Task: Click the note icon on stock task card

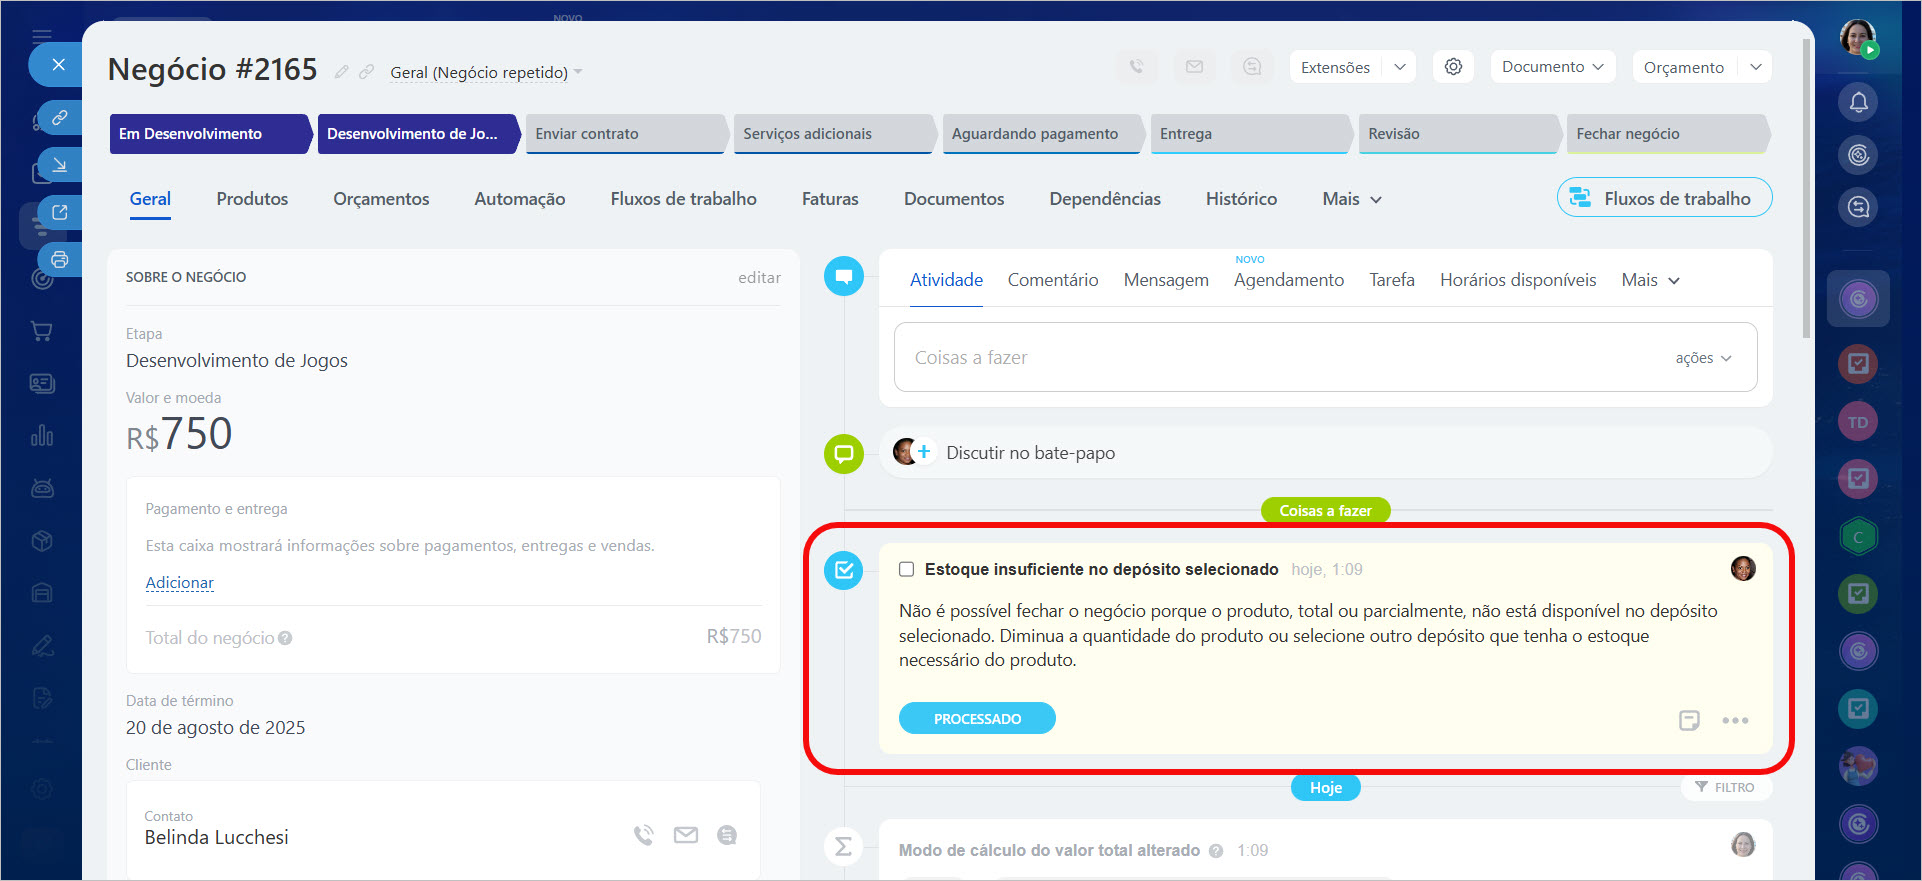Action: click(x=1689, y=720)
